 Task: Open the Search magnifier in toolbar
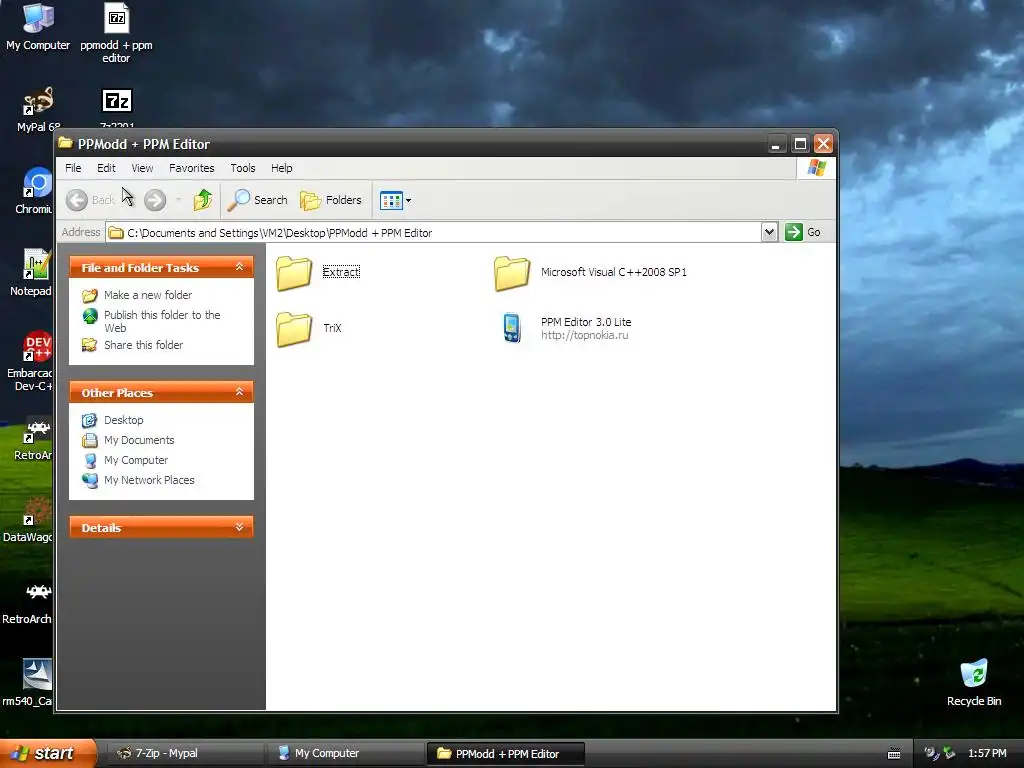click(x=238, y=200)
